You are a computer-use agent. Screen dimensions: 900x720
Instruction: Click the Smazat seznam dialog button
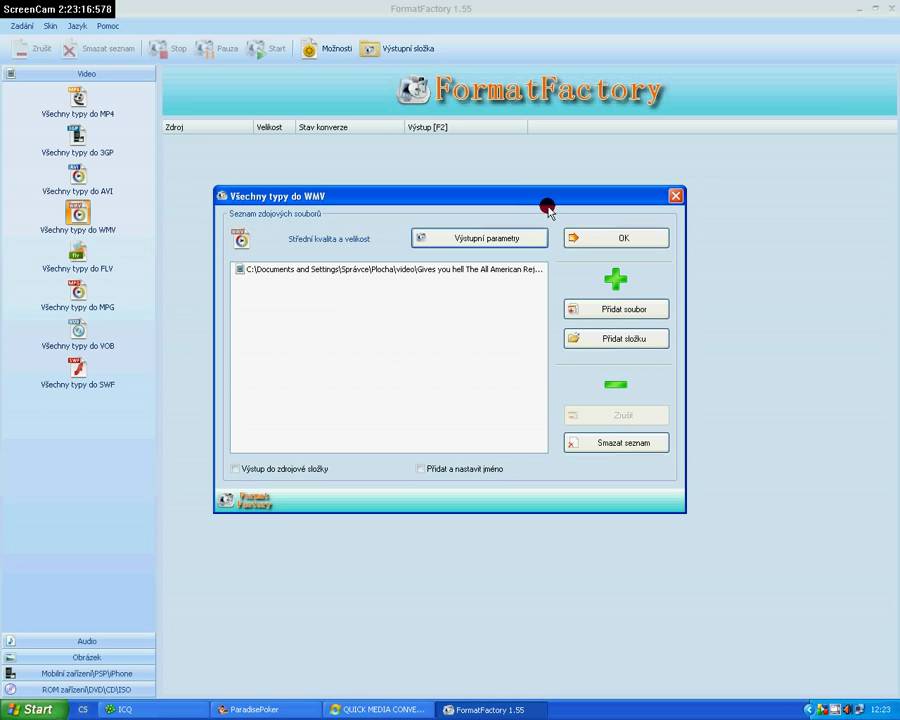(616, 443)
